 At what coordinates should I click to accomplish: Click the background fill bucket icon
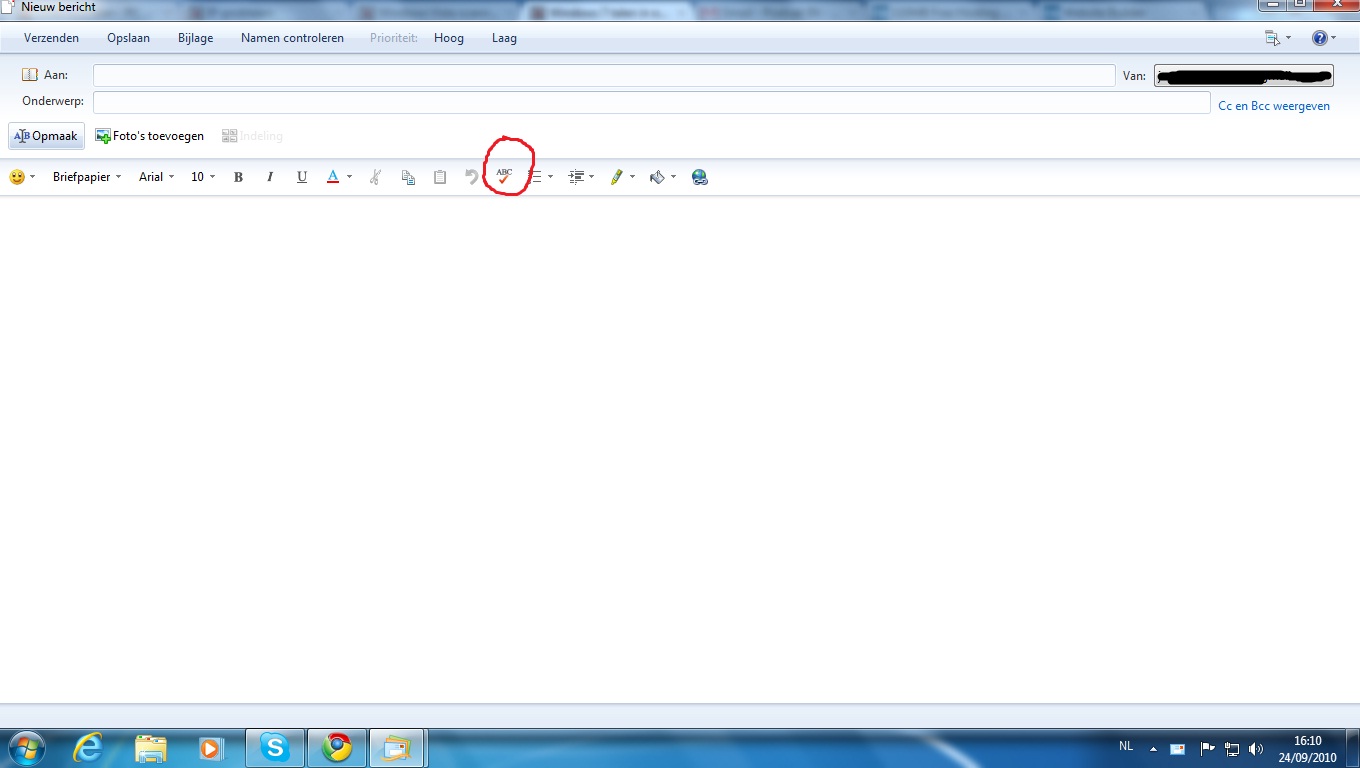(x=657, y=177)
